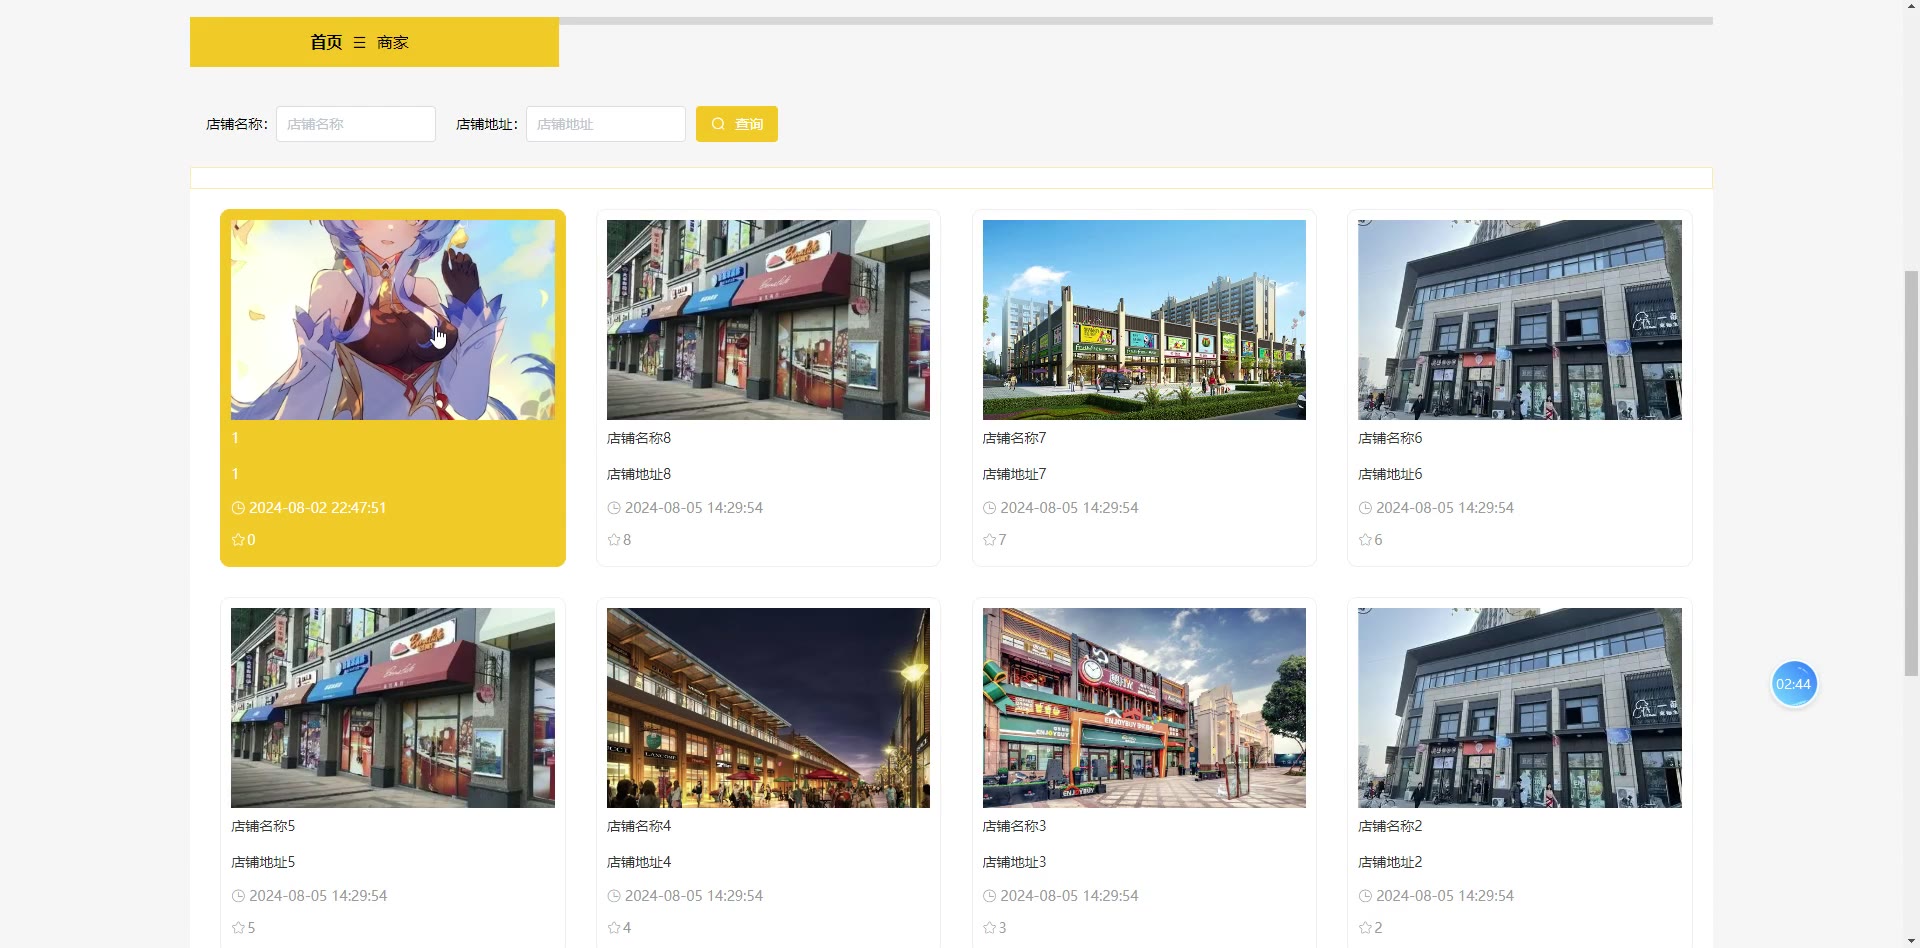Click the 店铺名称2 title text

point(1390,826)
